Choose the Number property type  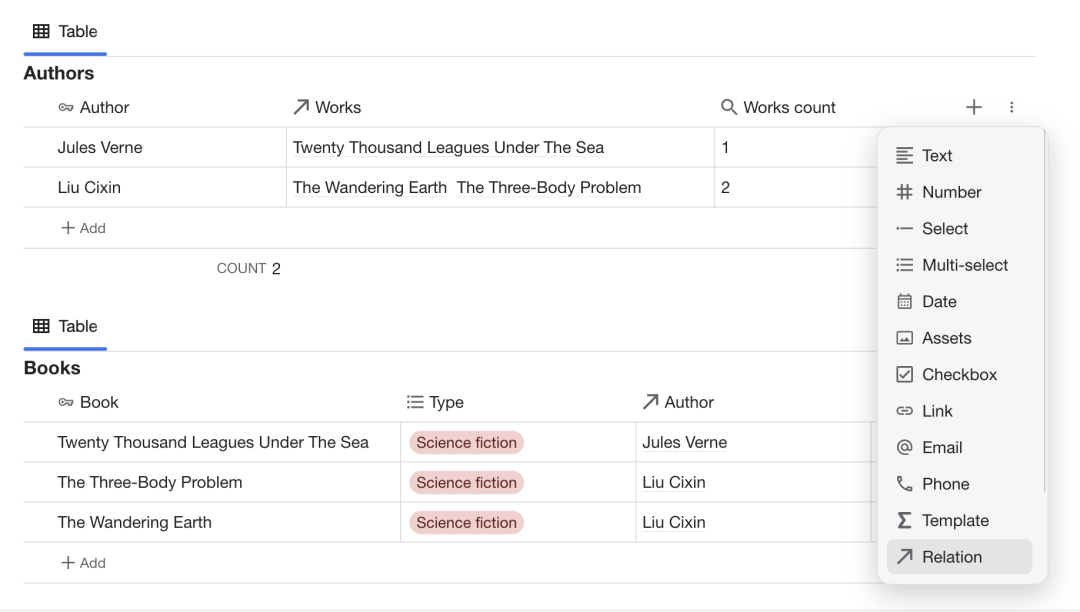click(950, 192)
